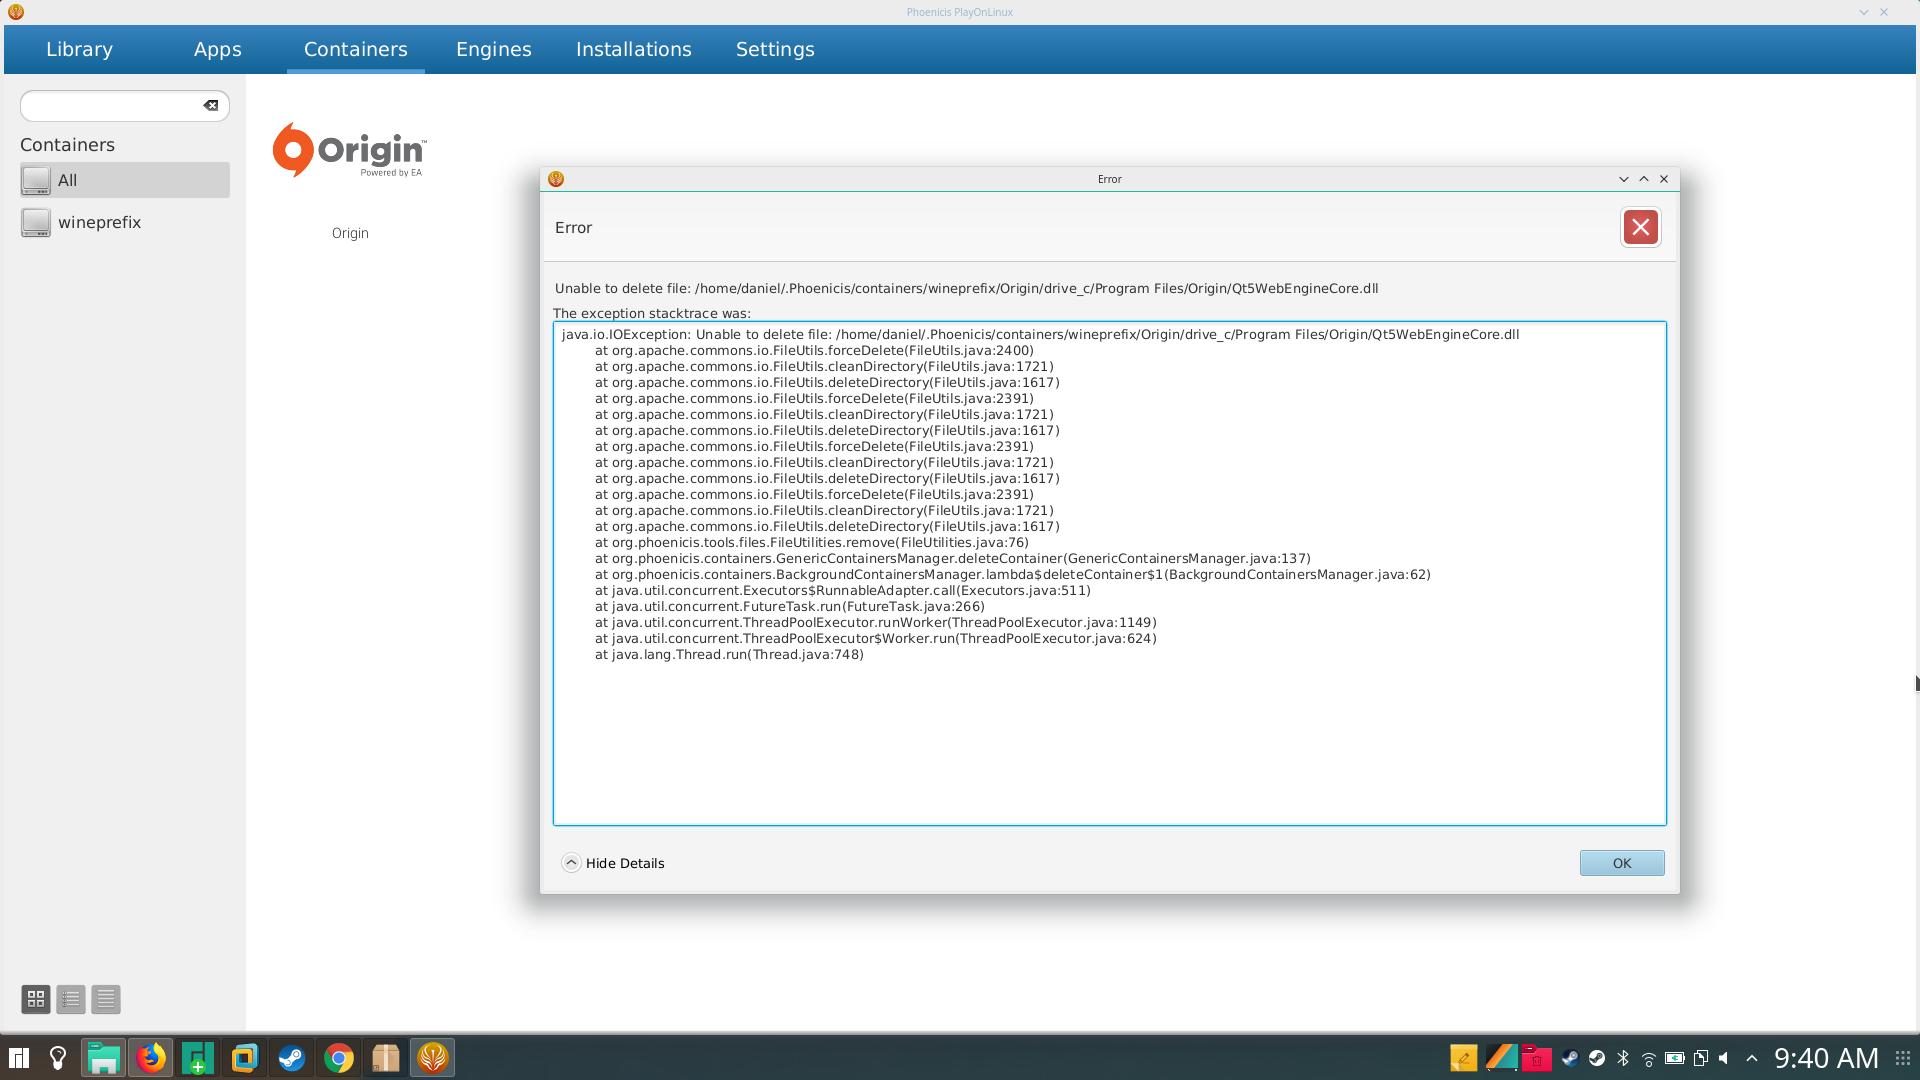Open the Manjaro application launcher menu
The width and height of the screenshot is (1920, 1080).
pos(18,1058)
